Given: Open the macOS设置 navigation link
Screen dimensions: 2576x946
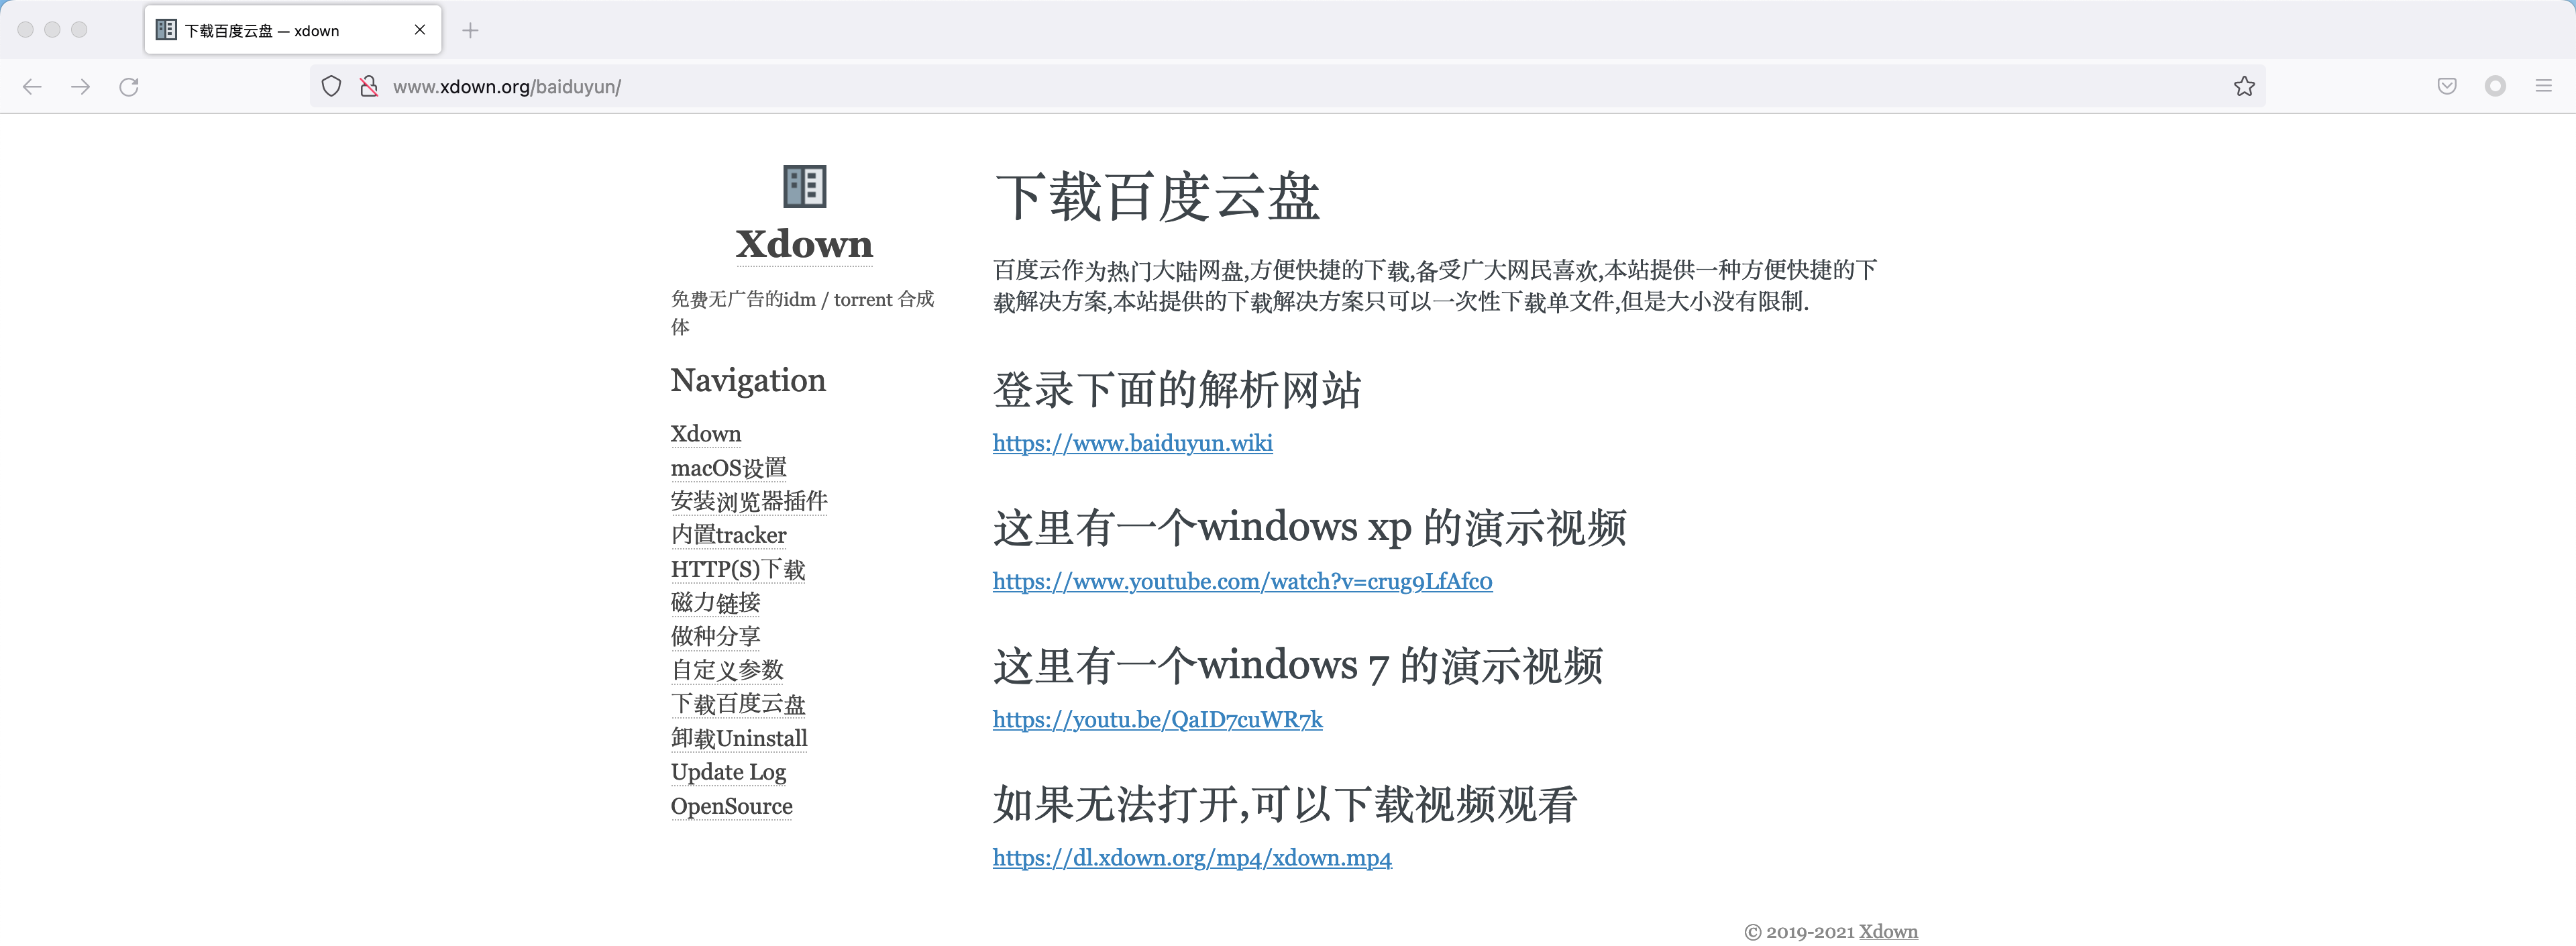Looking at the screenshot, I should click(x=729, y=468).
